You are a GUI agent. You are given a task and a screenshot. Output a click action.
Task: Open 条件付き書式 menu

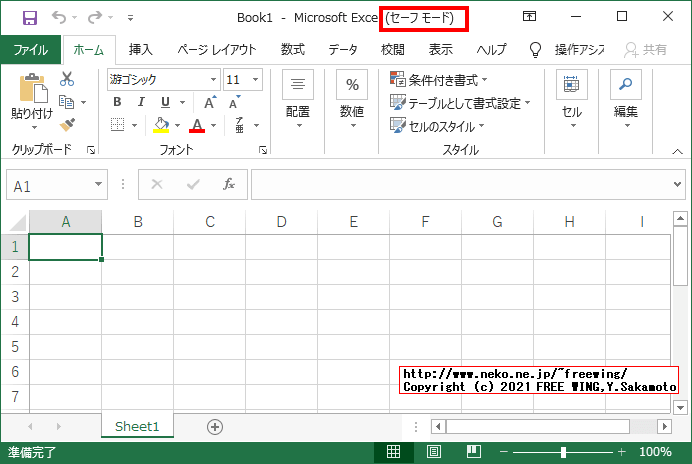439,80
